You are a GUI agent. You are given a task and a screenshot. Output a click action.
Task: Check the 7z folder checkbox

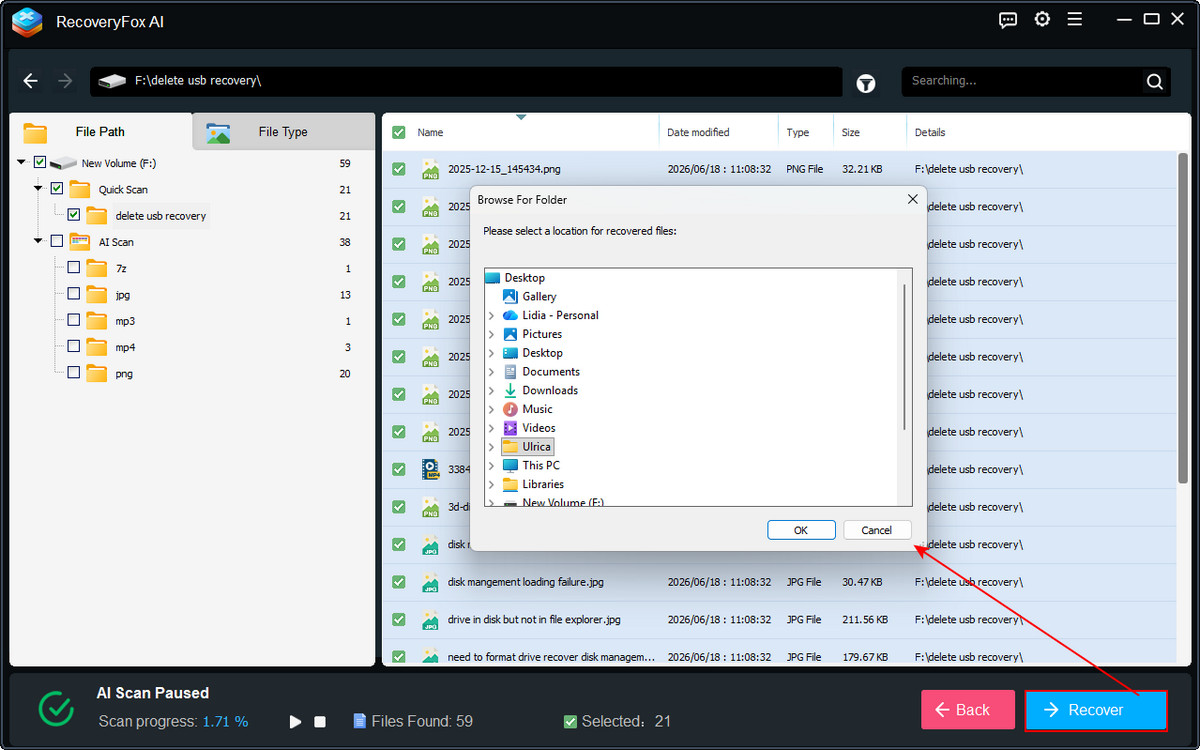pyautogui.click(x=74, y=268)
